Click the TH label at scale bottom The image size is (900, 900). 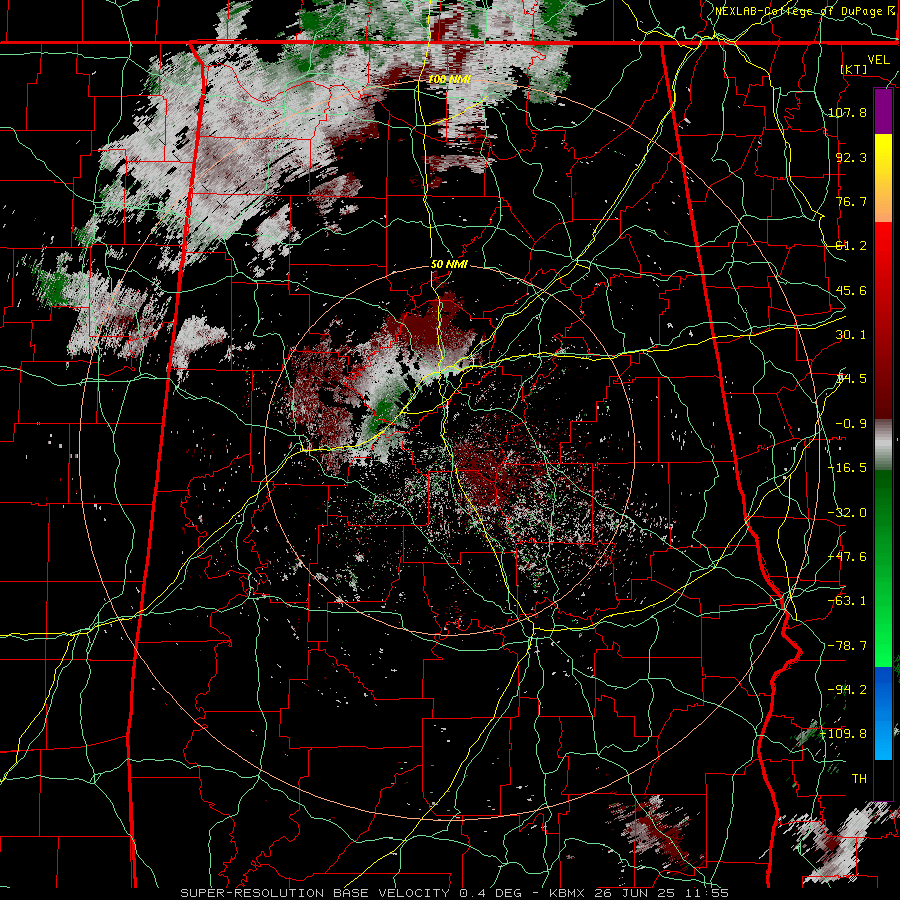click(859, 779)
